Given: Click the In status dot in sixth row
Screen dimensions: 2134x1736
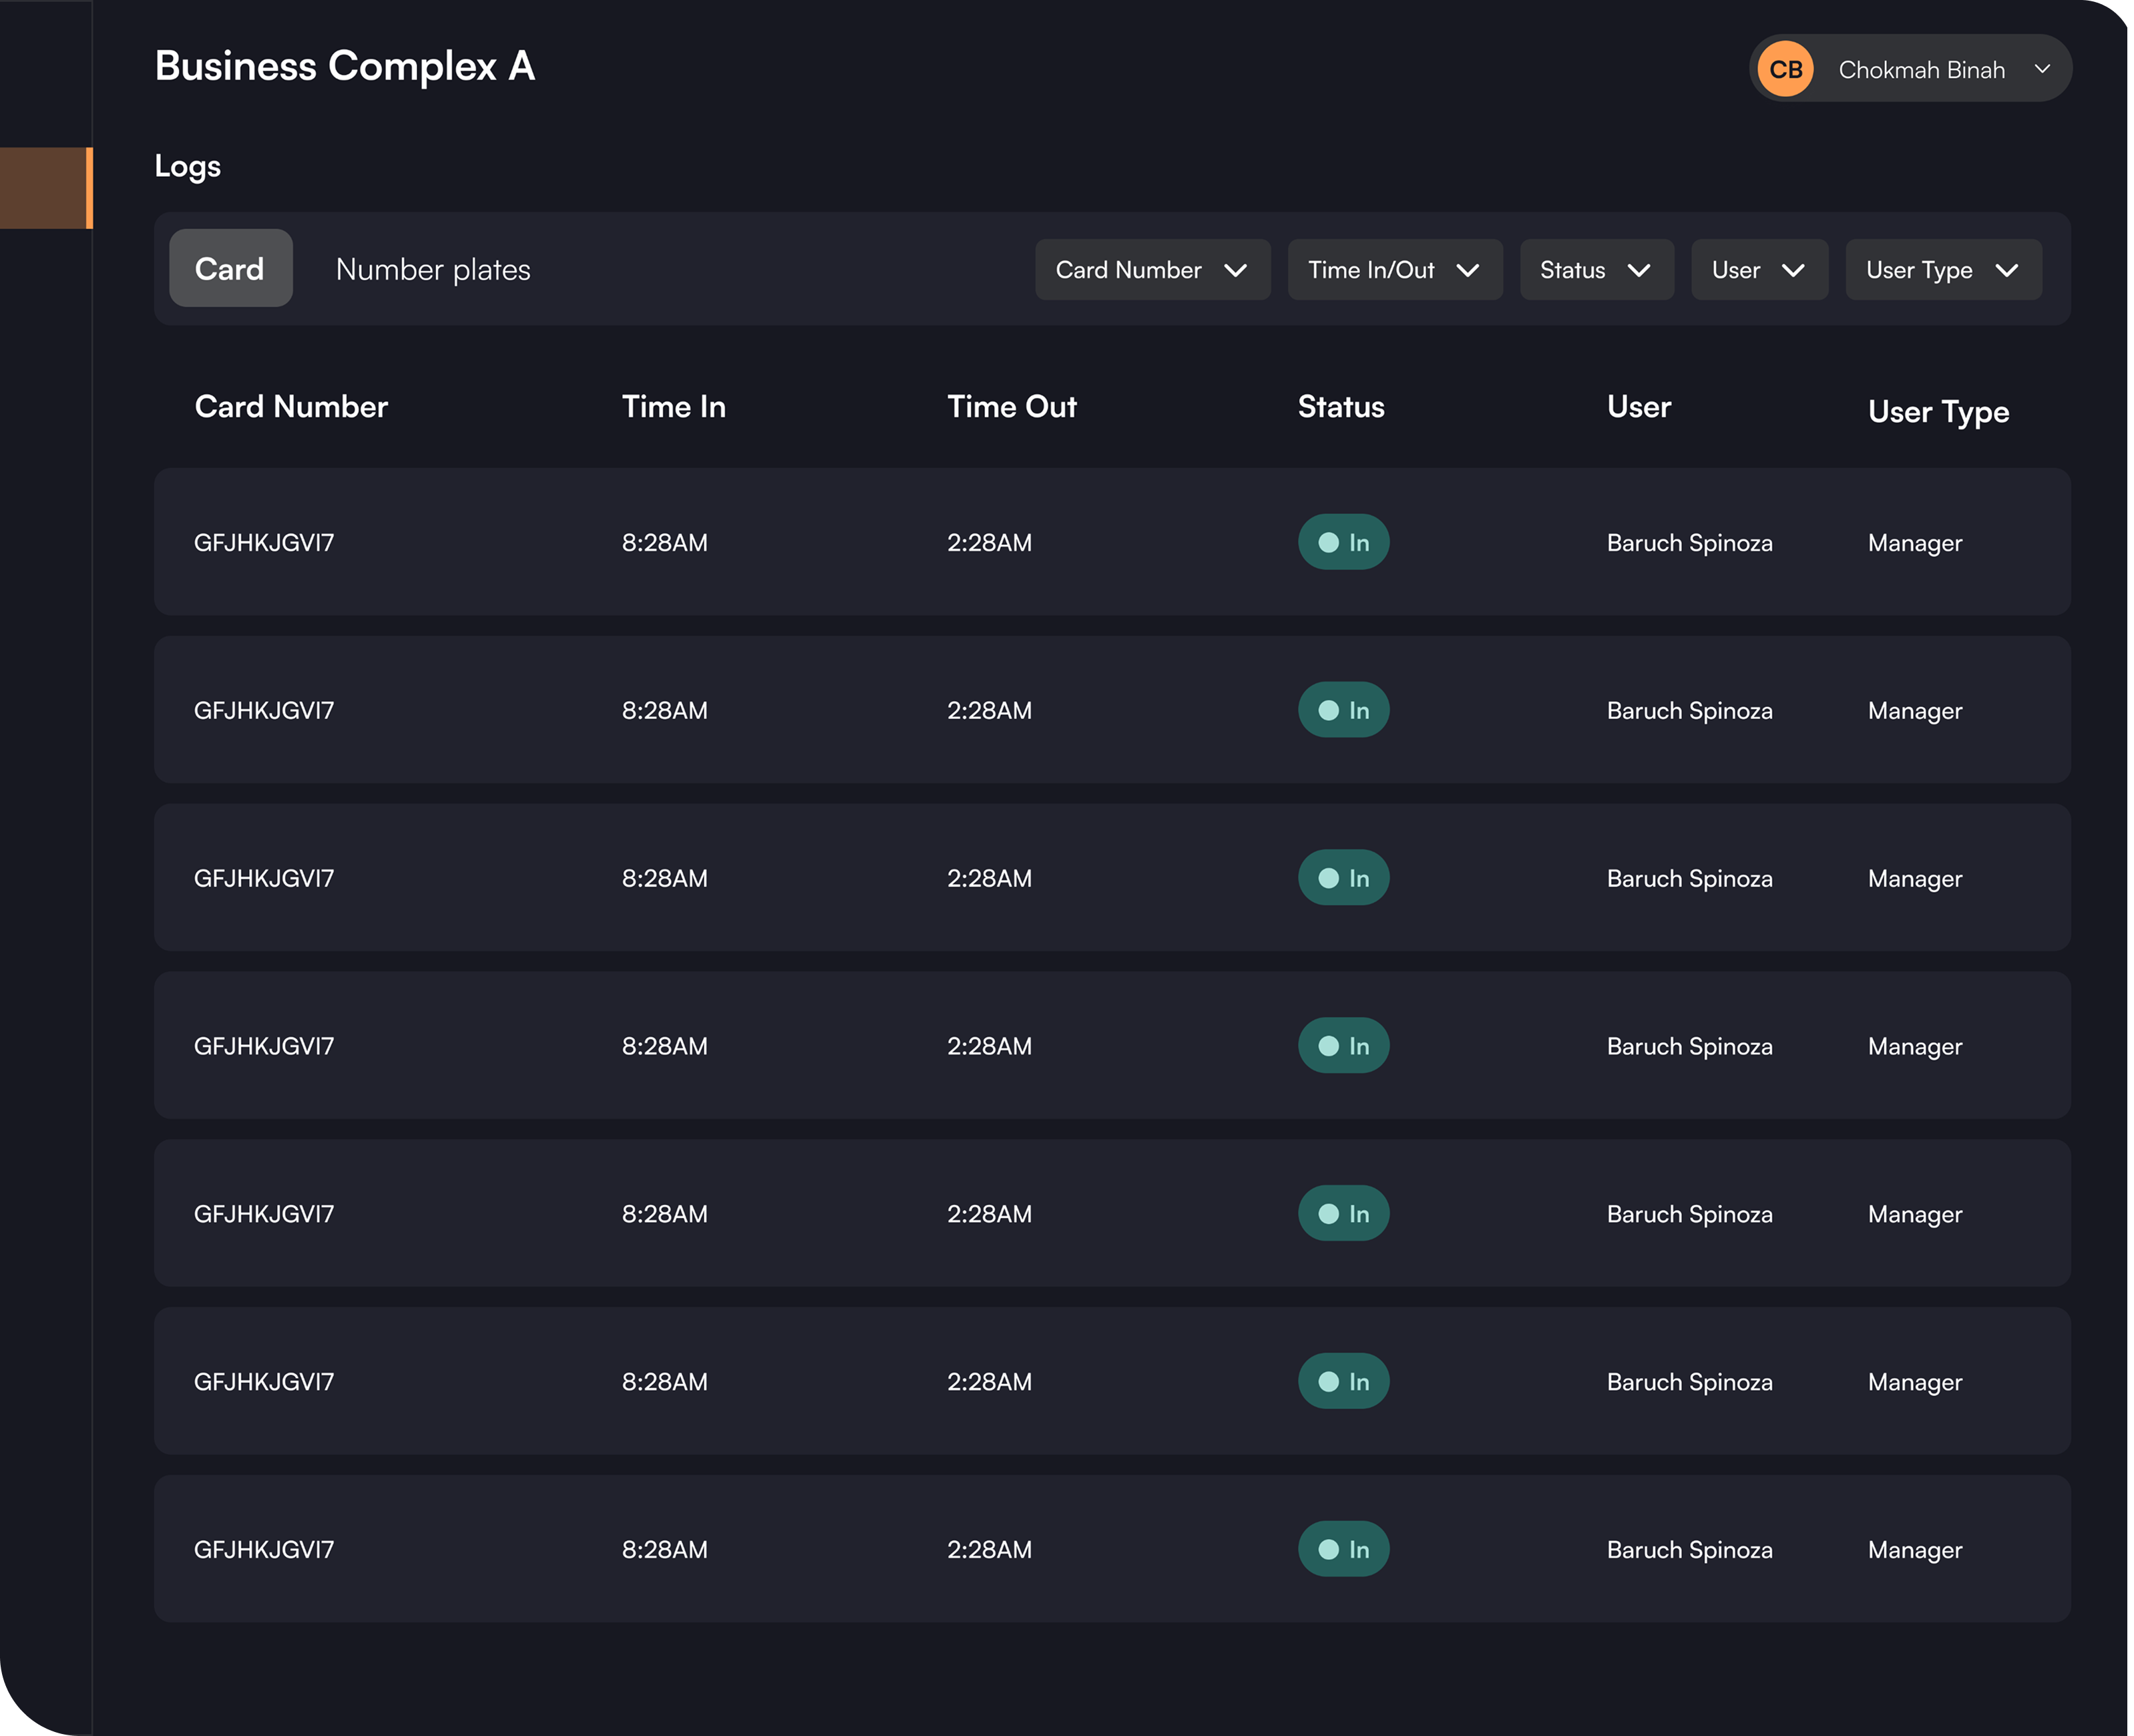Looking at the screenshot, I should [1328, 1382].
